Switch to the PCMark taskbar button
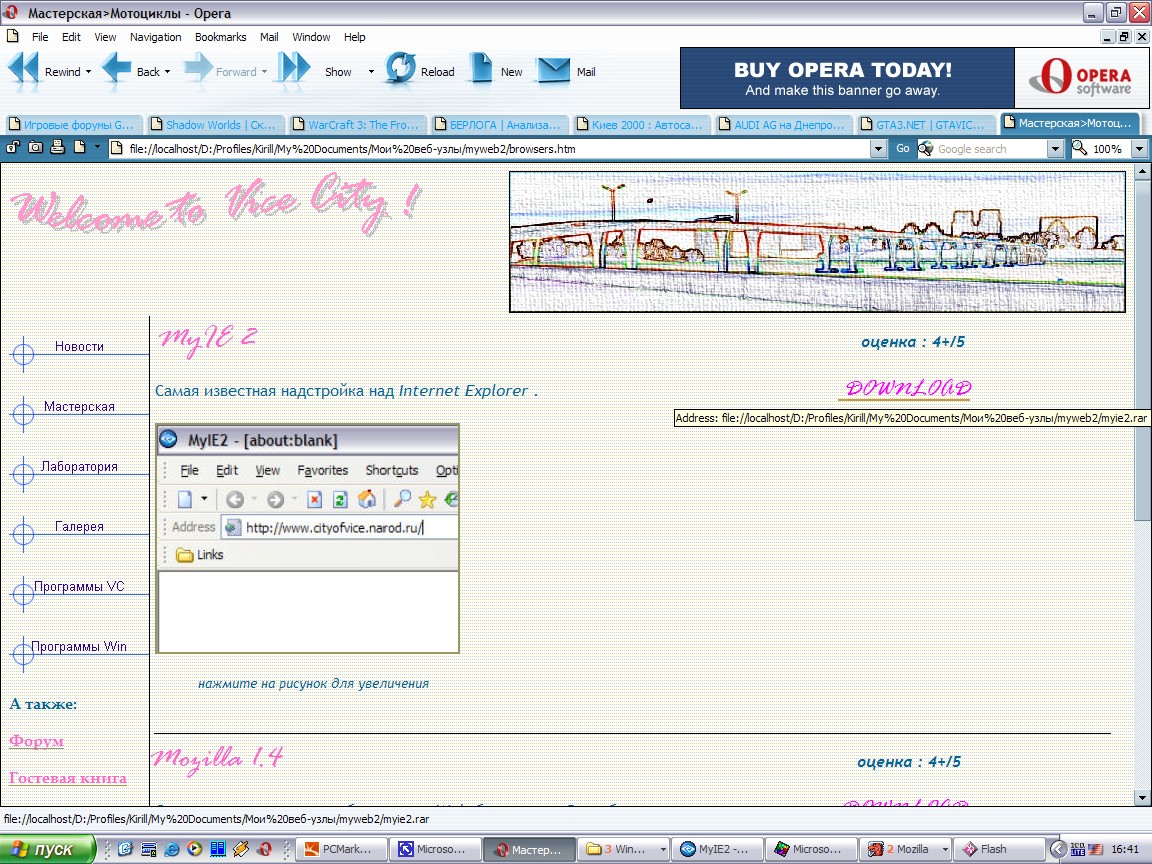The width and height of the screenshot is (1152, 864). coord(342,849)
